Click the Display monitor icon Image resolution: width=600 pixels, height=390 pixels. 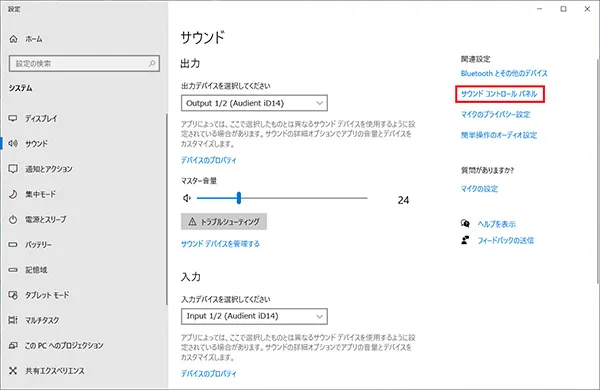(13, 118)
